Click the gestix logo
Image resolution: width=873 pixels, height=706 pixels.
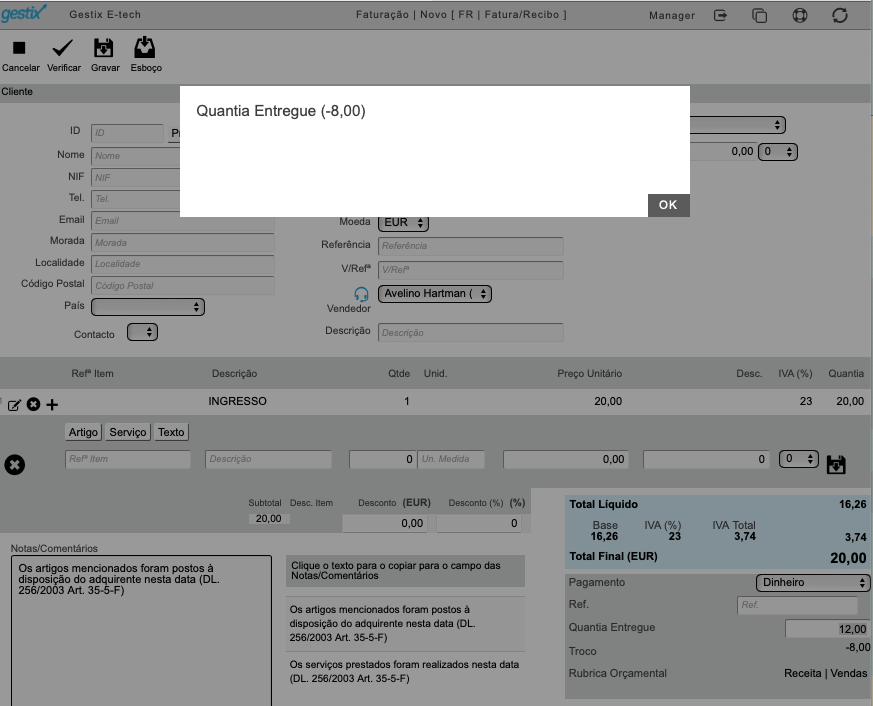click(23, 13)
